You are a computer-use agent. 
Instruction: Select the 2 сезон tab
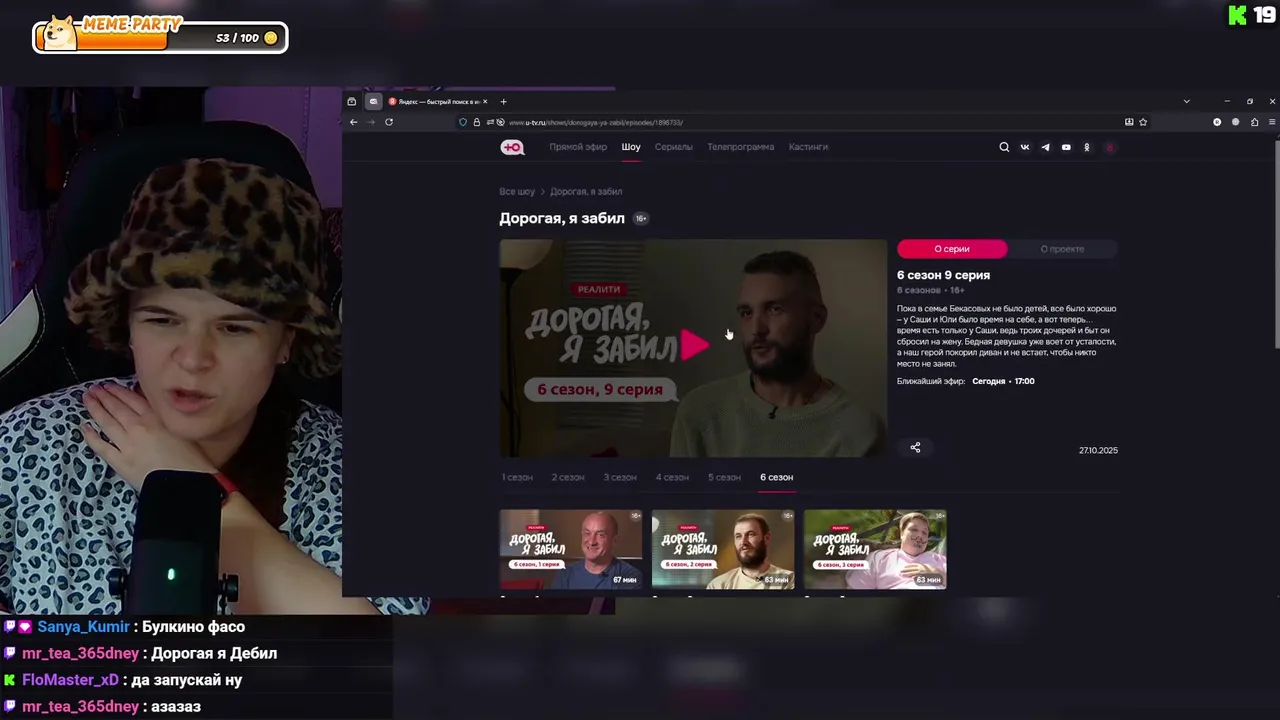[568, 477]
